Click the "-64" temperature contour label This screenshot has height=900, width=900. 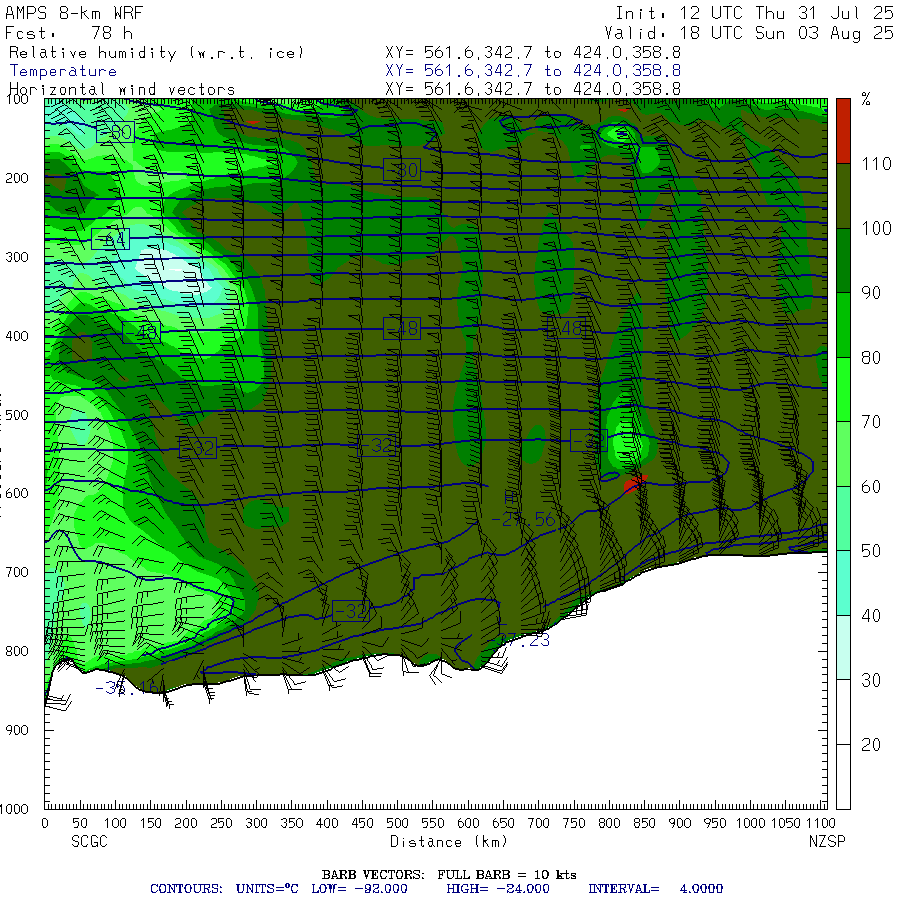click(111, 239)
